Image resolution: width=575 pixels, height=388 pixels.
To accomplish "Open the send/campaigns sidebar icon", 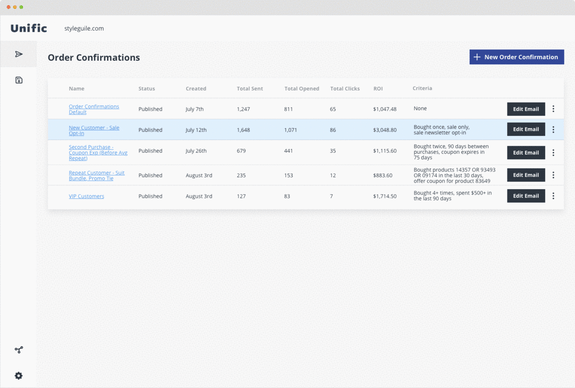I will tap(19, 54).
